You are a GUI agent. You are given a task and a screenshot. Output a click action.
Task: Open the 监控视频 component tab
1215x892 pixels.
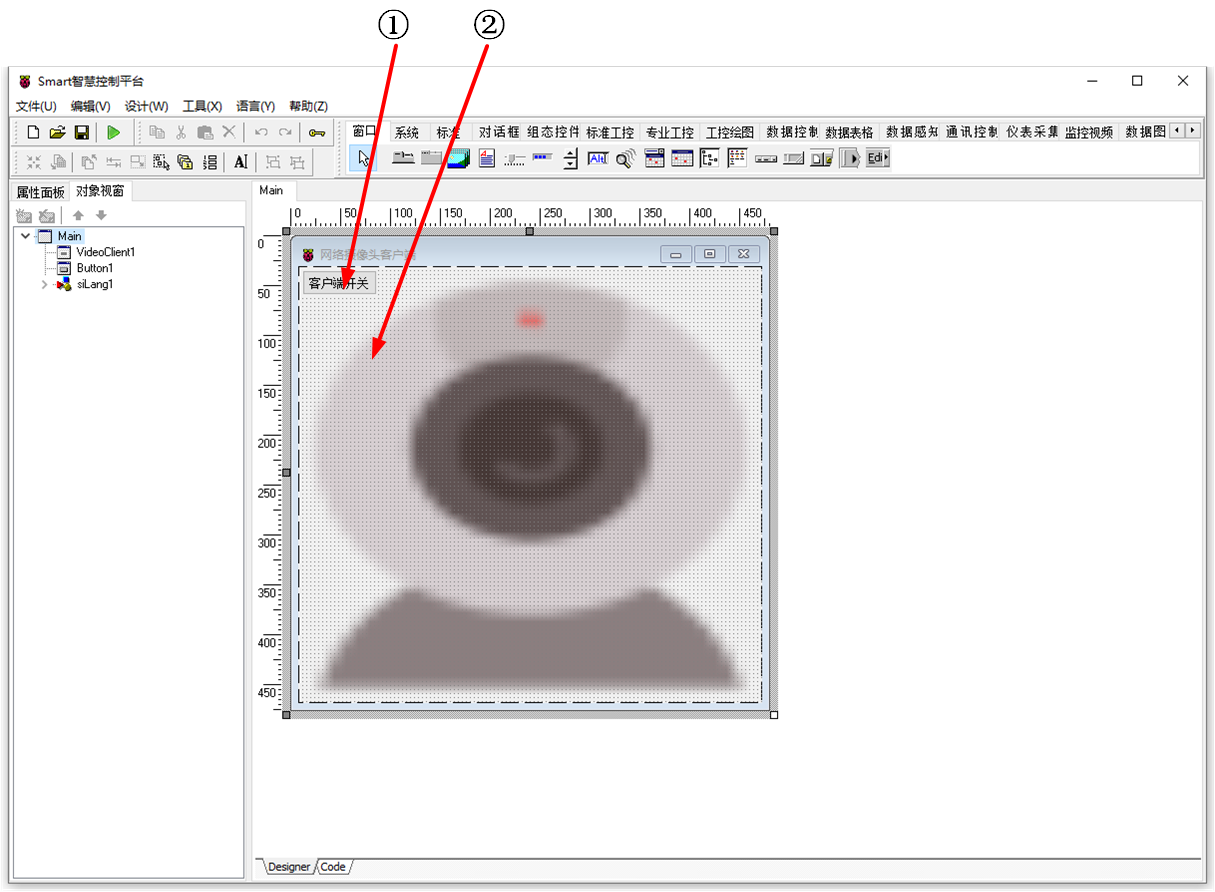[x=1089, y=132]
